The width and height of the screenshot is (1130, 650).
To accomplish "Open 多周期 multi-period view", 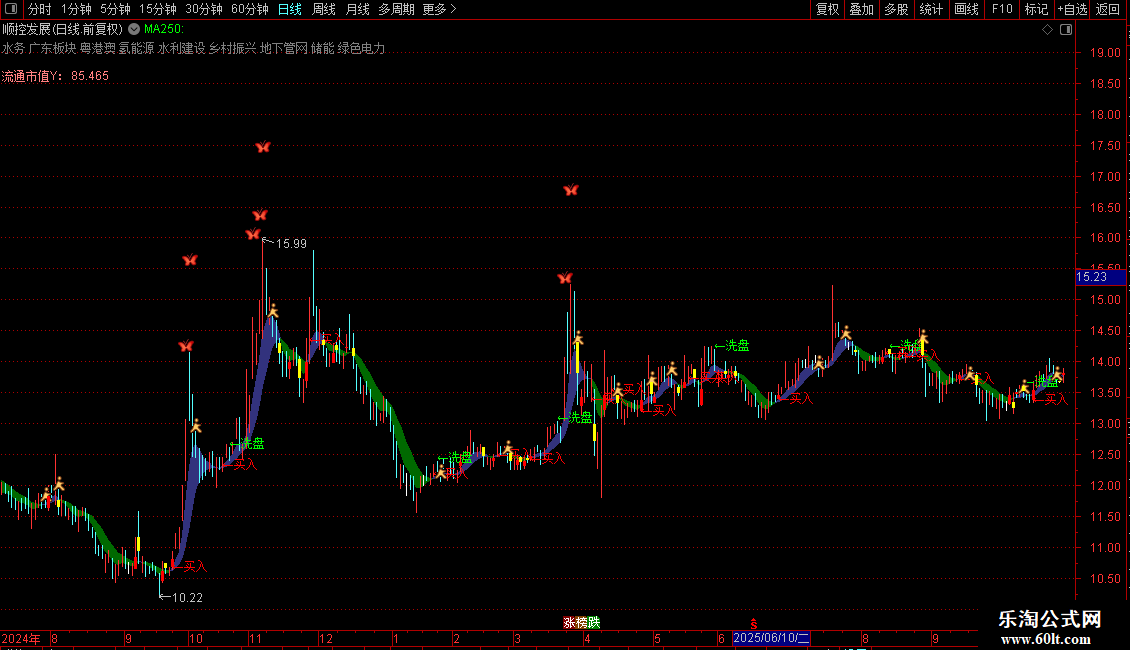I will [x=396, y=9].
